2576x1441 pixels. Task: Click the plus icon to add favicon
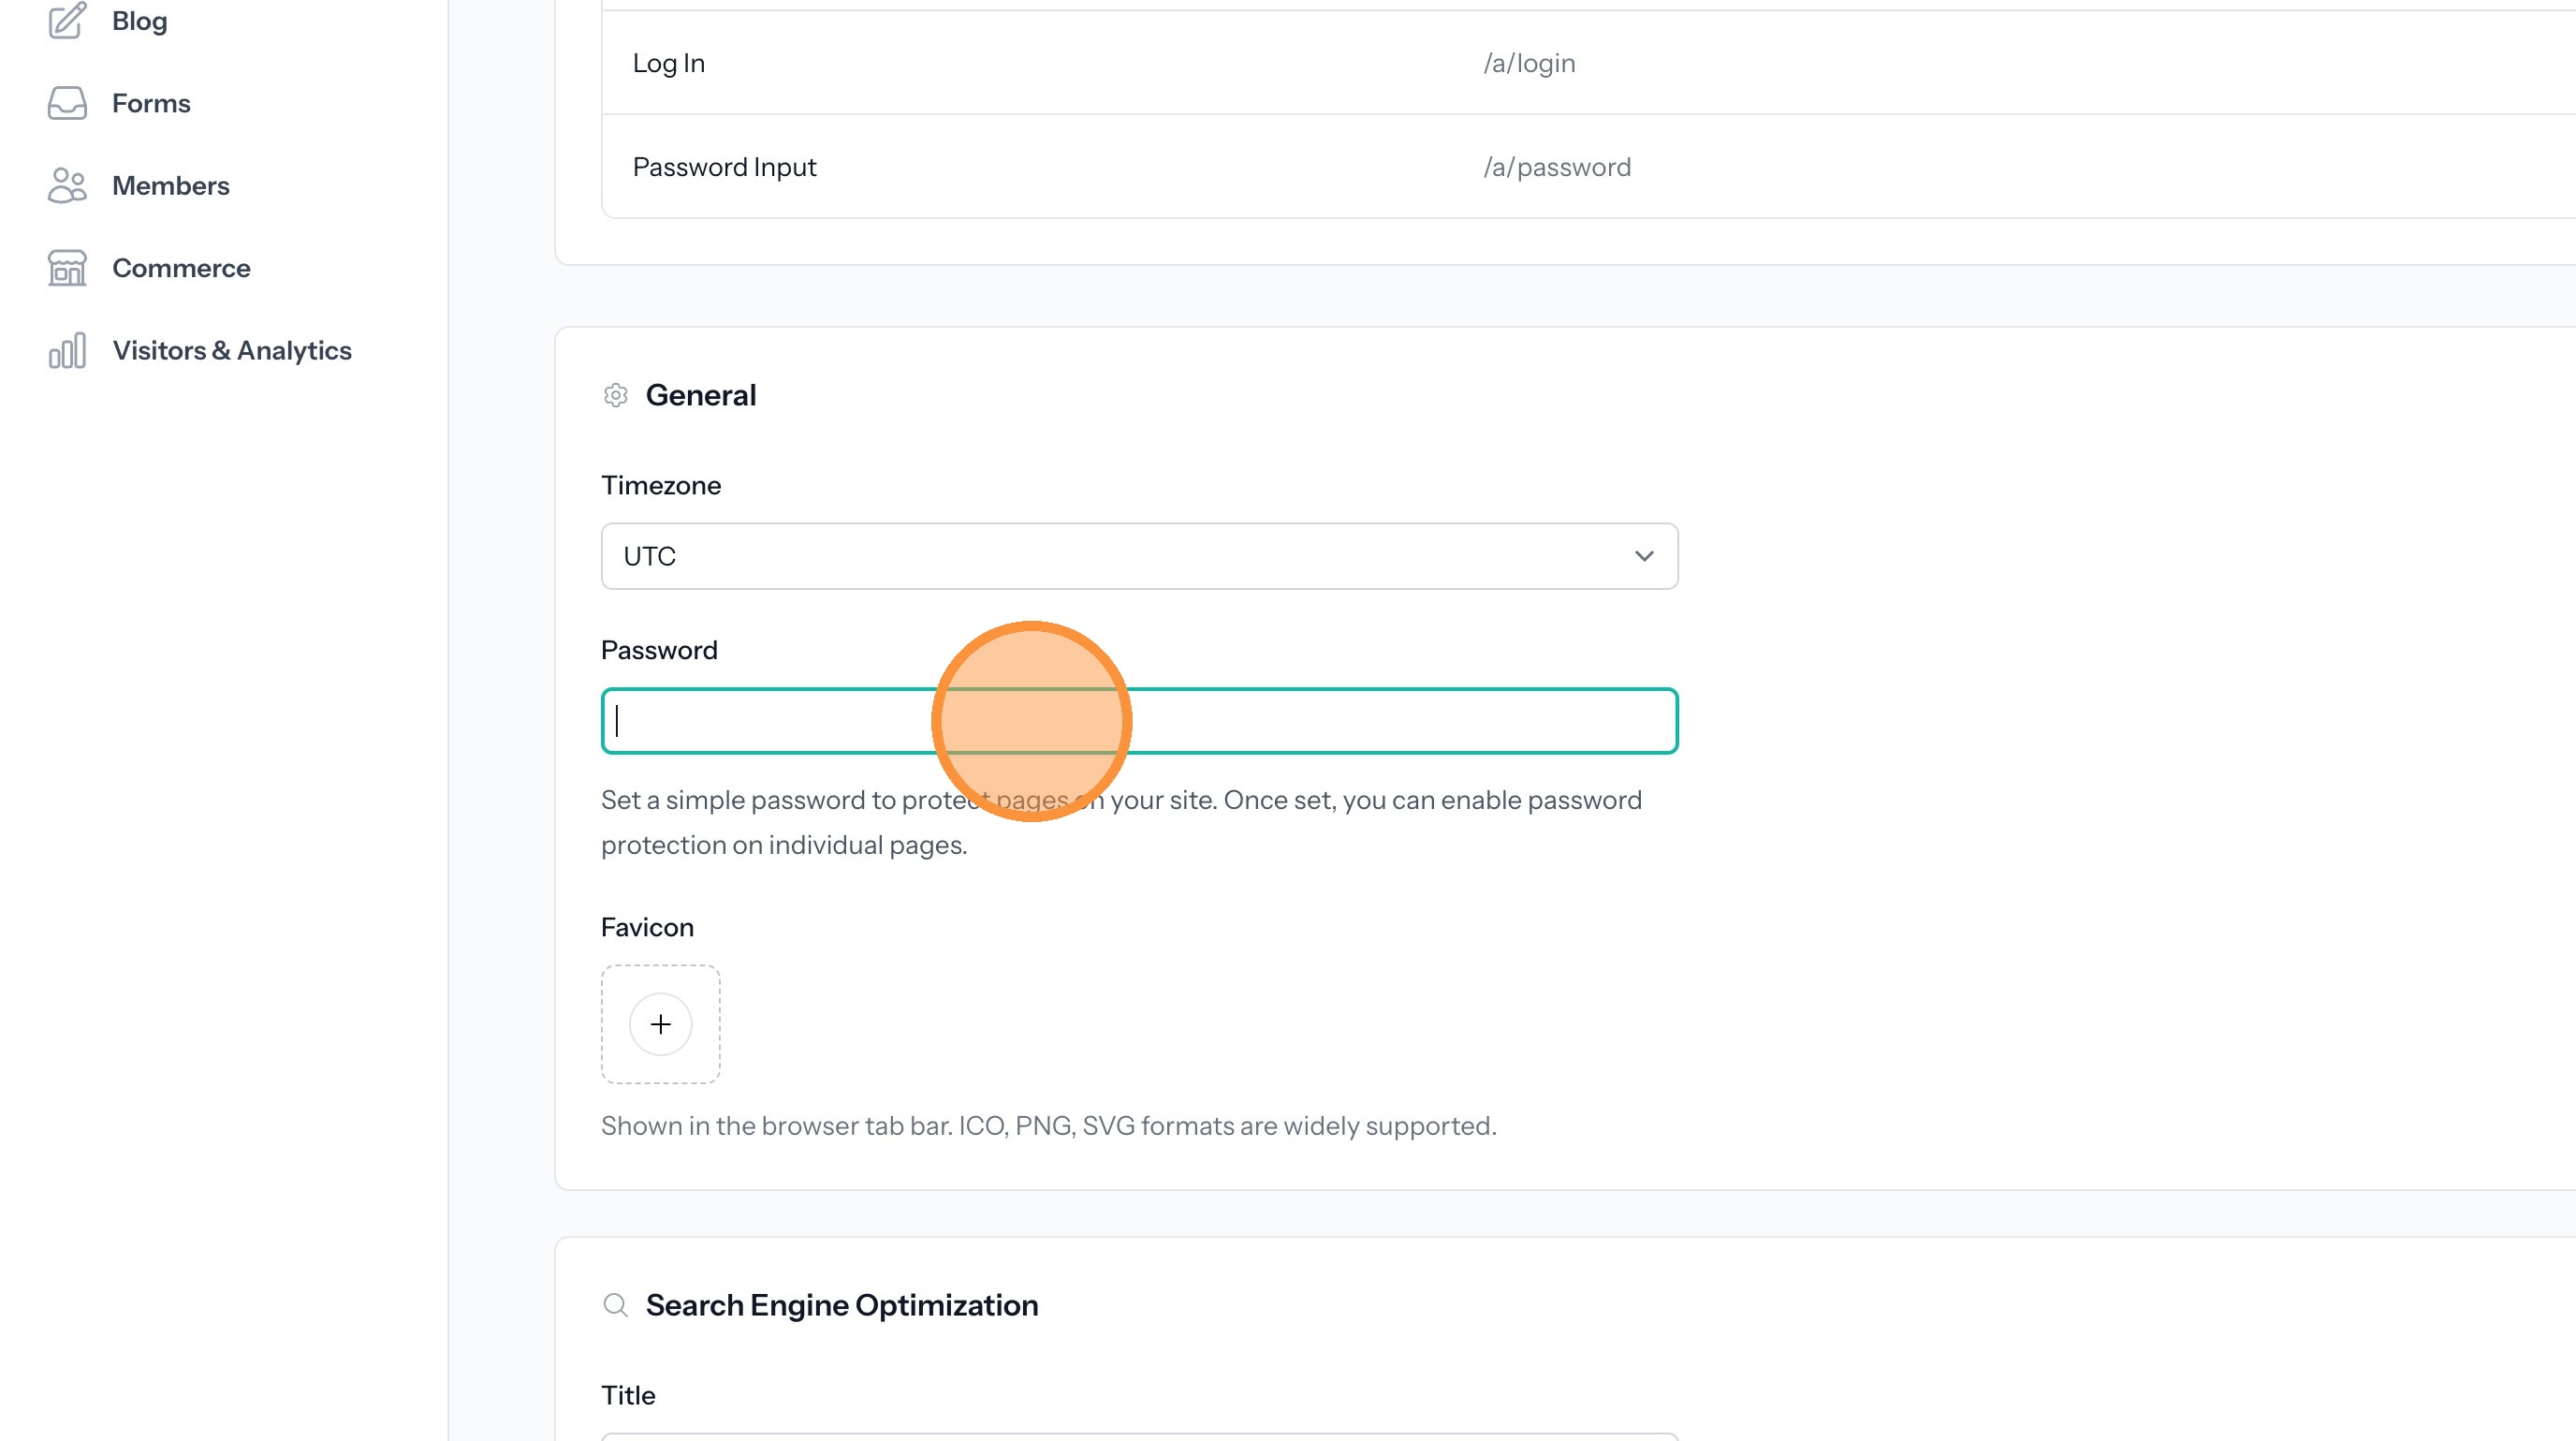coord(660,1024)
